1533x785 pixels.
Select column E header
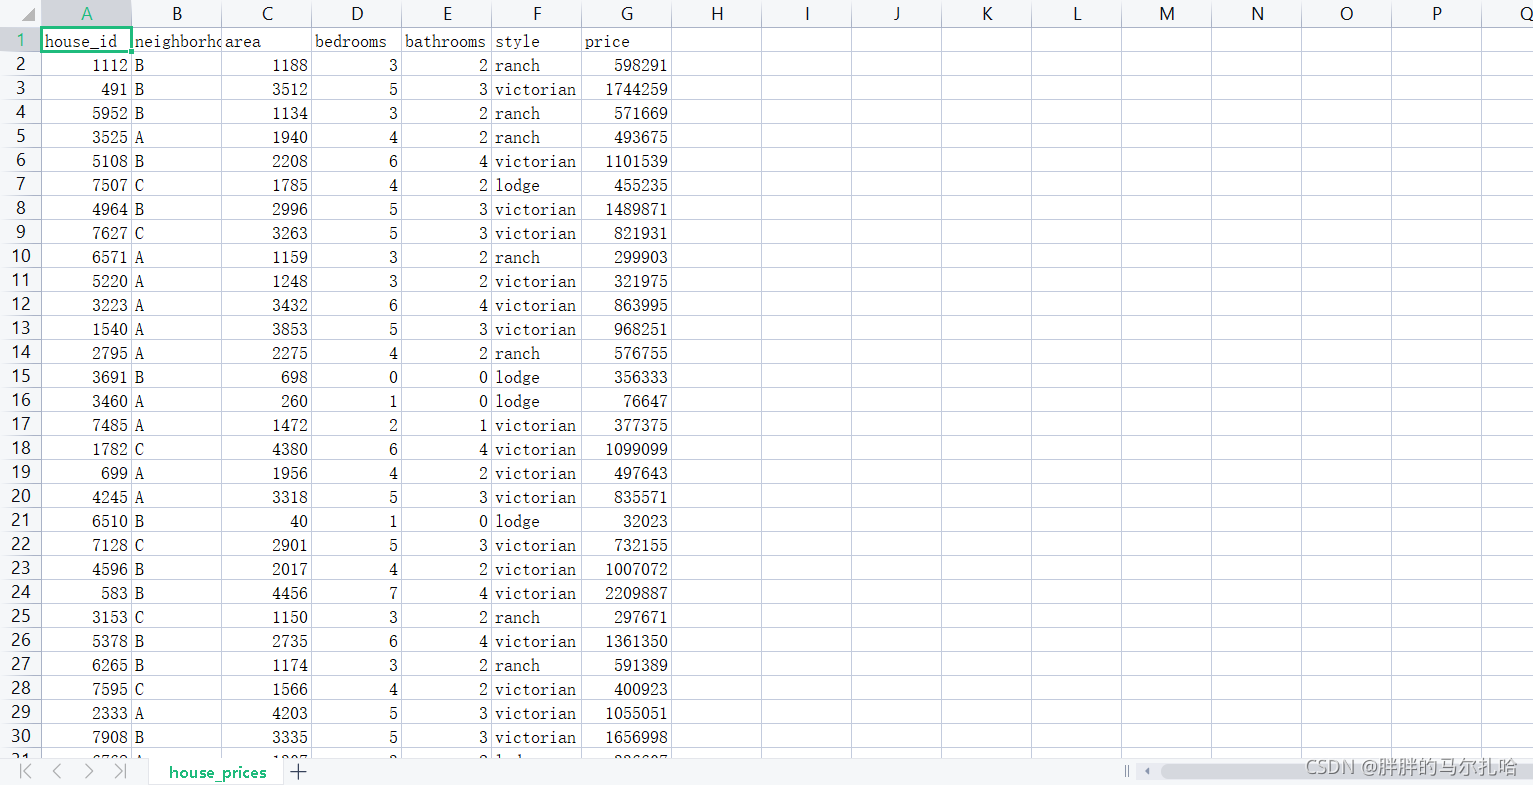tap(447, 14)
